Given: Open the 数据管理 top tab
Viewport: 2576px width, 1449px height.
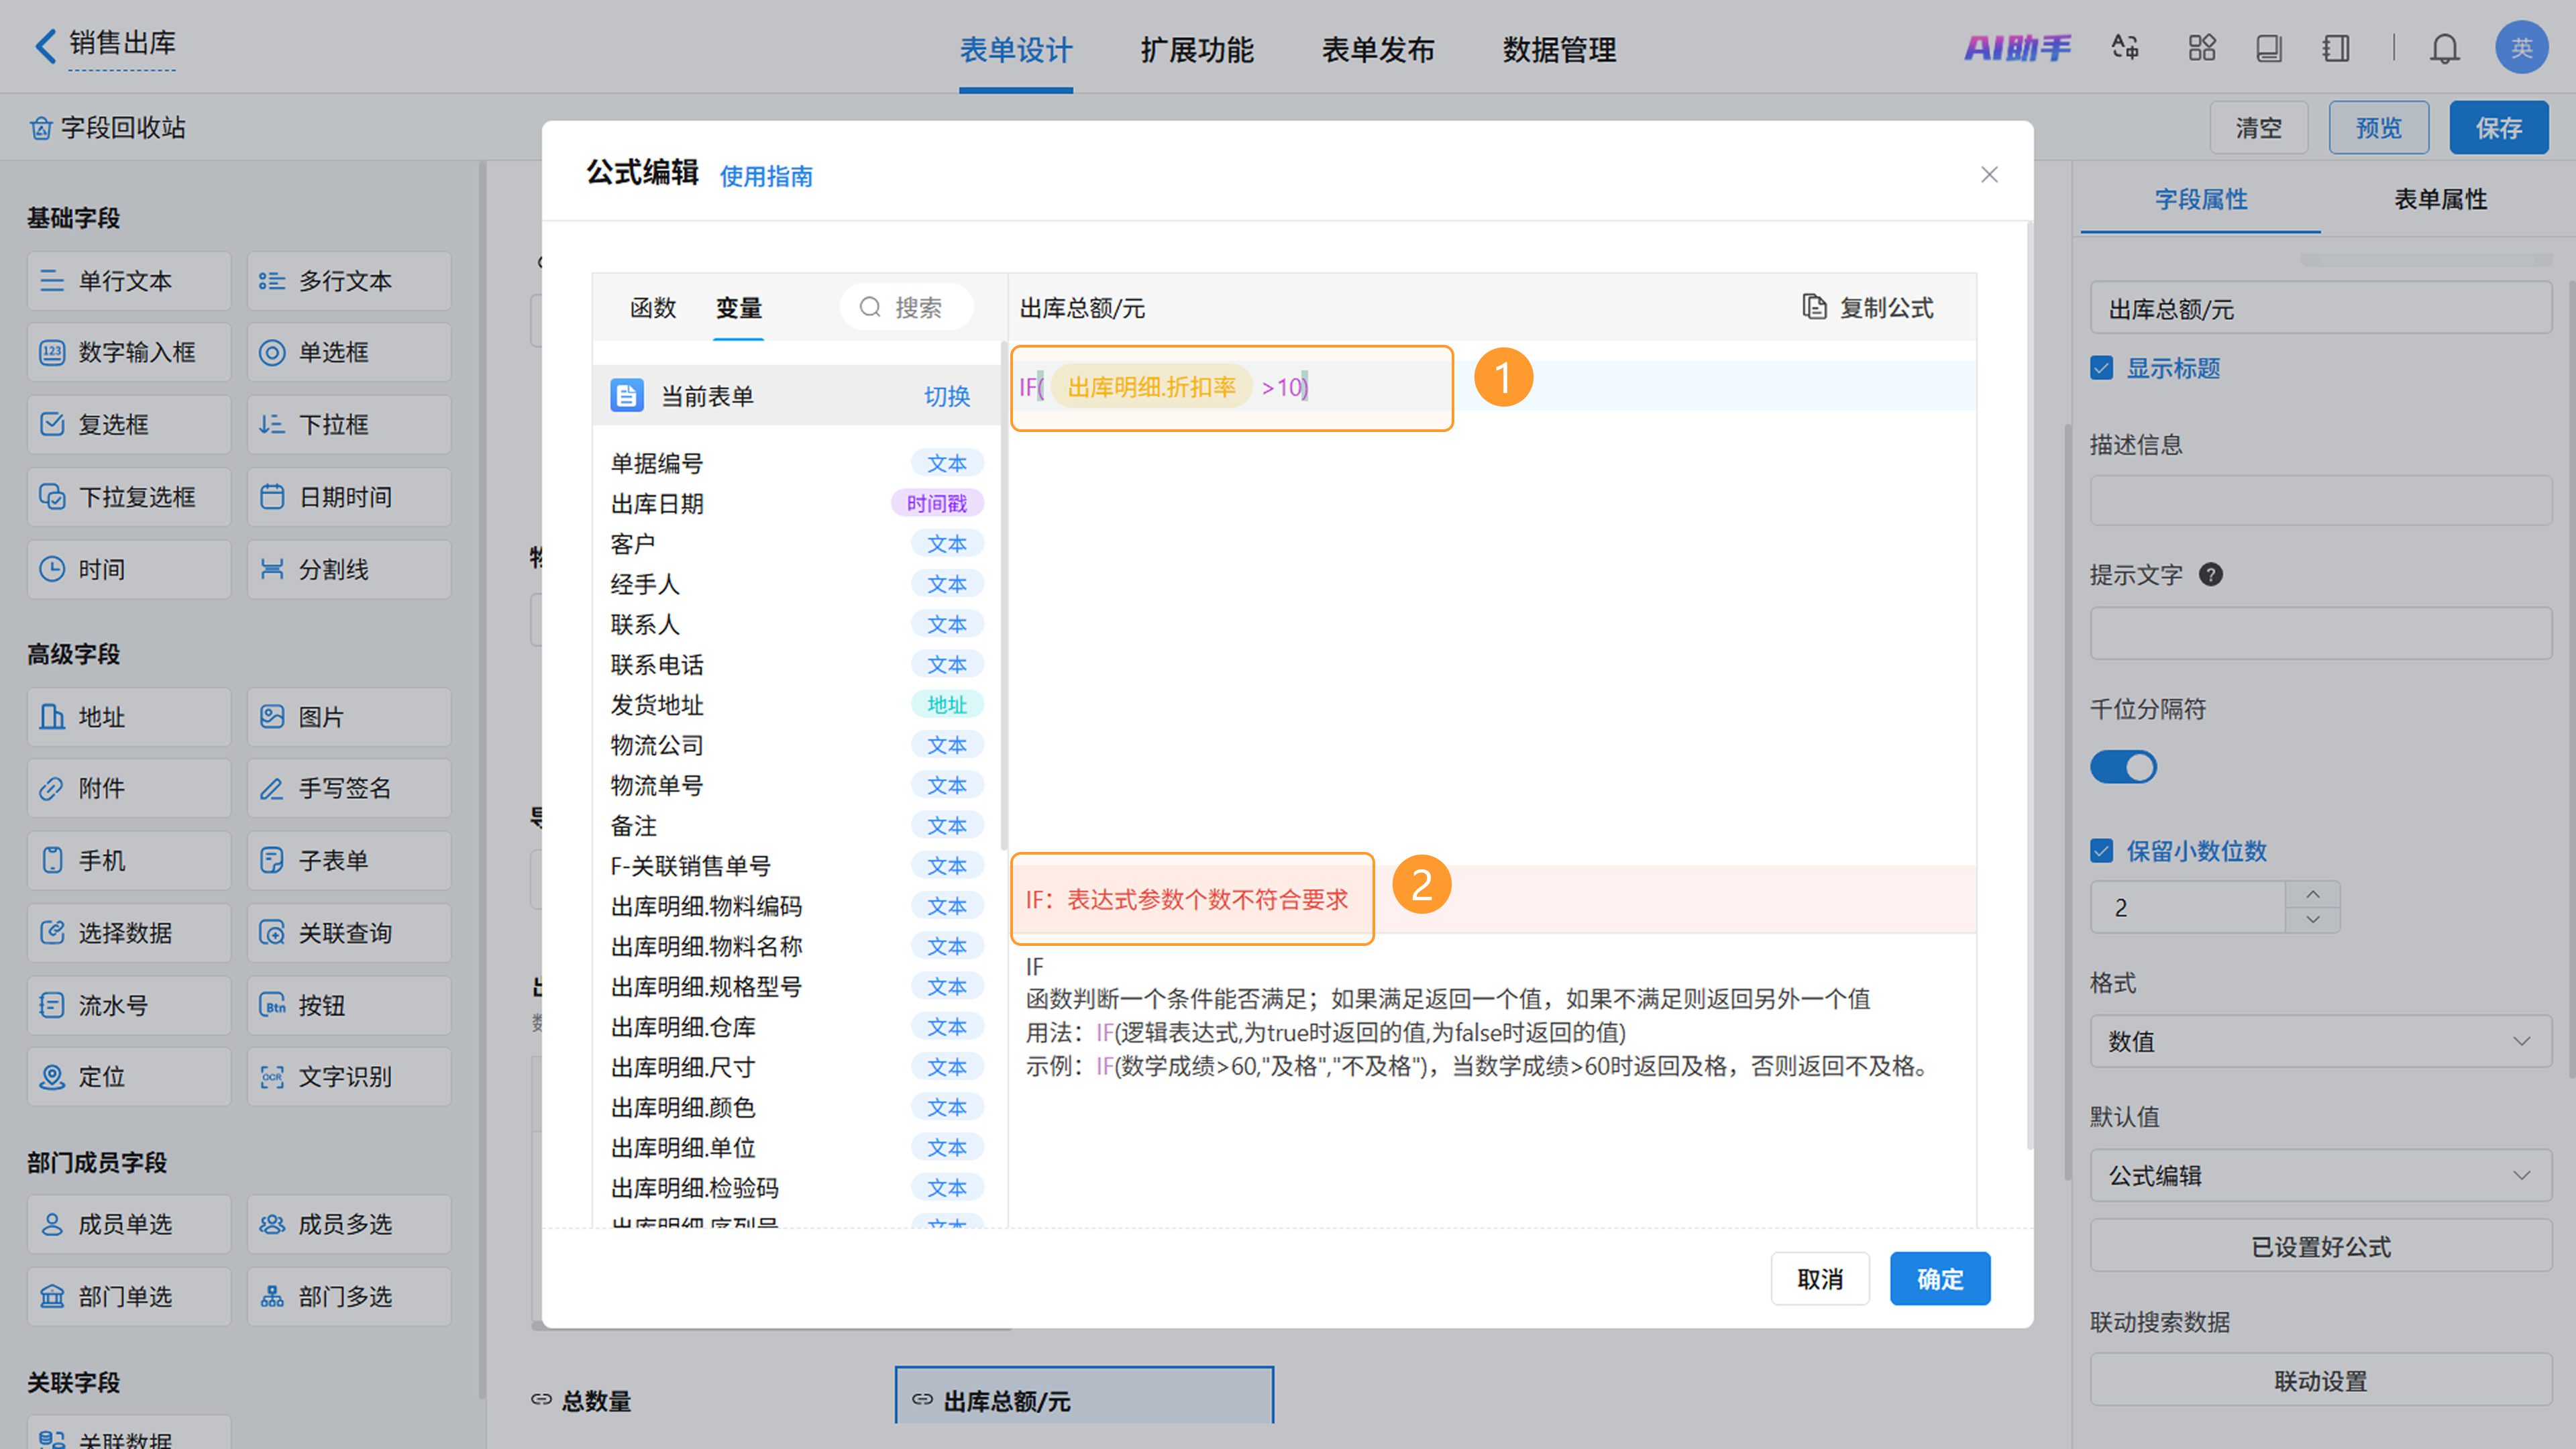Looking at the screenshot, I should [1558, 49].
